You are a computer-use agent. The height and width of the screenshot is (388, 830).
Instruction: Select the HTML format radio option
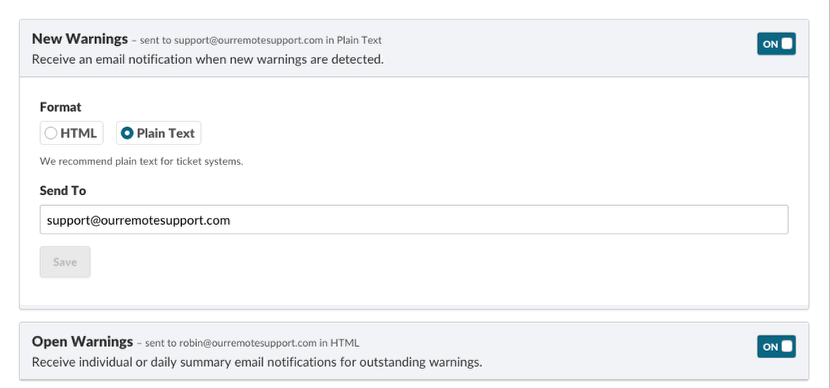pos(71,133)
